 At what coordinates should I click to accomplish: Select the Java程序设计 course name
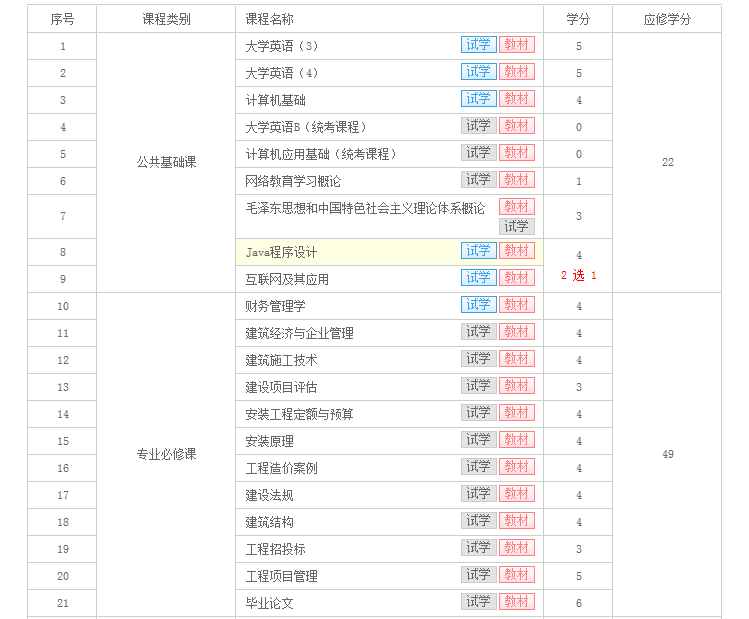coord(281,252)
